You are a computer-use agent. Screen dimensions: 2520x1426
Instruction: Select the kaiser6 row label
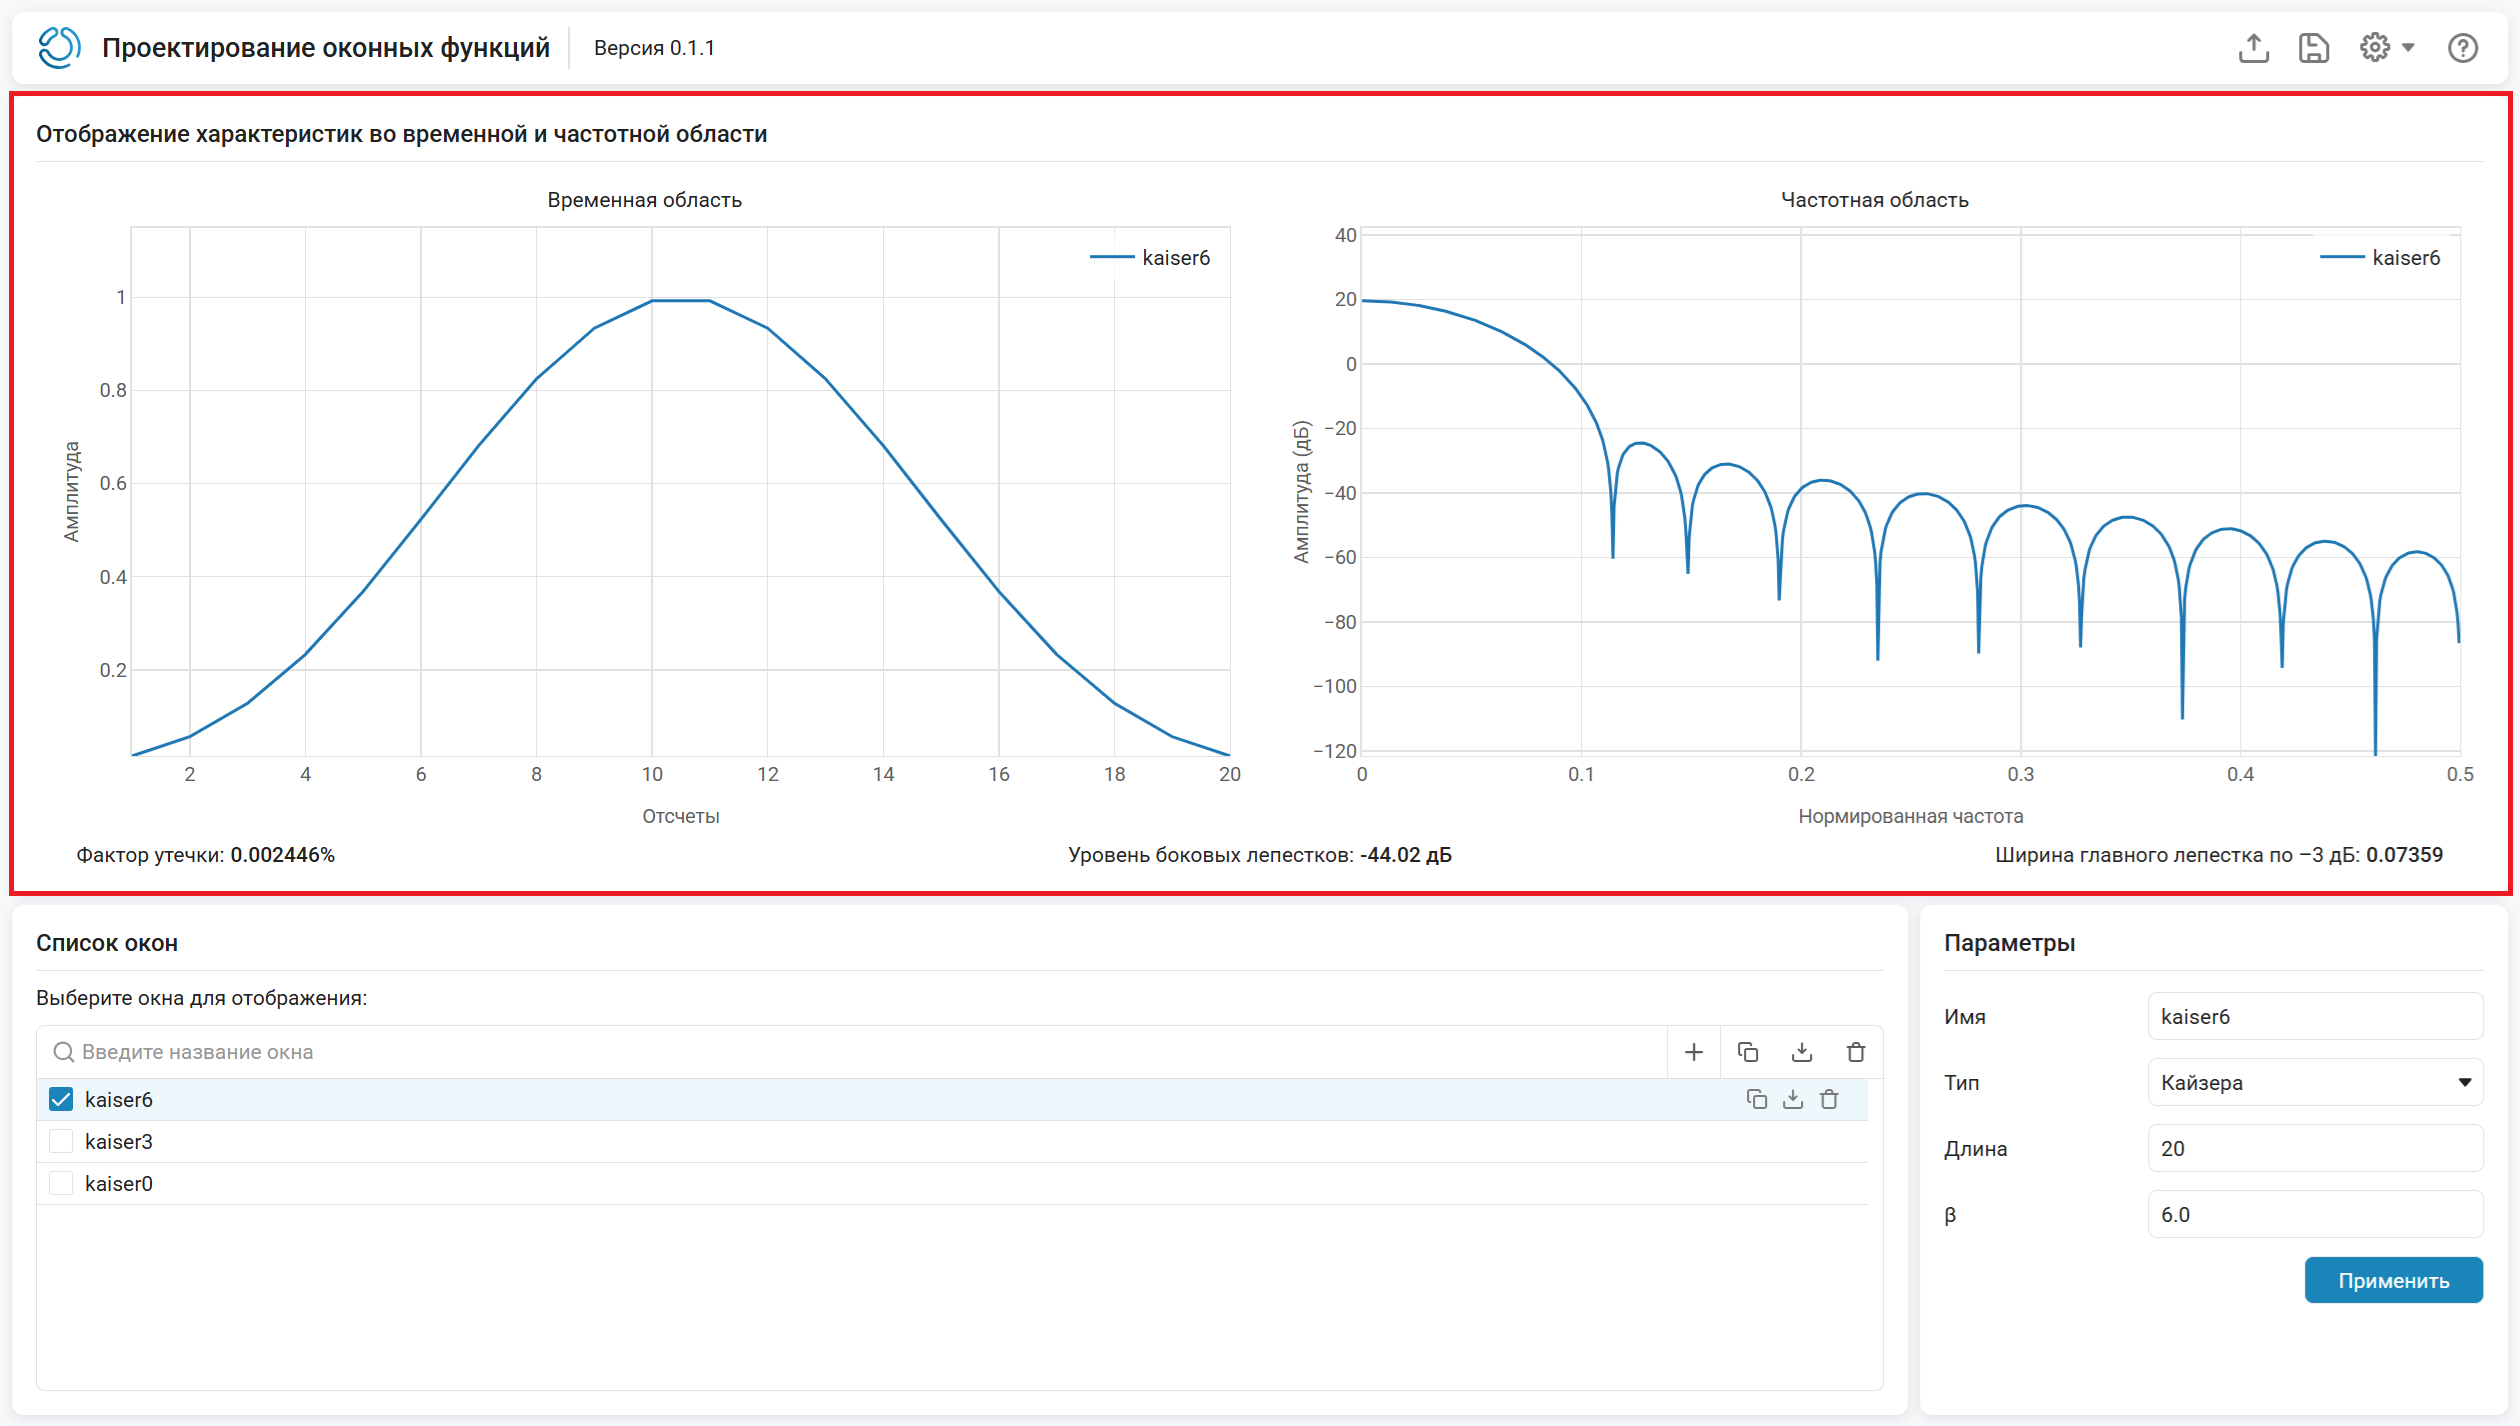pyautogui.click(x=119, y=1099)
